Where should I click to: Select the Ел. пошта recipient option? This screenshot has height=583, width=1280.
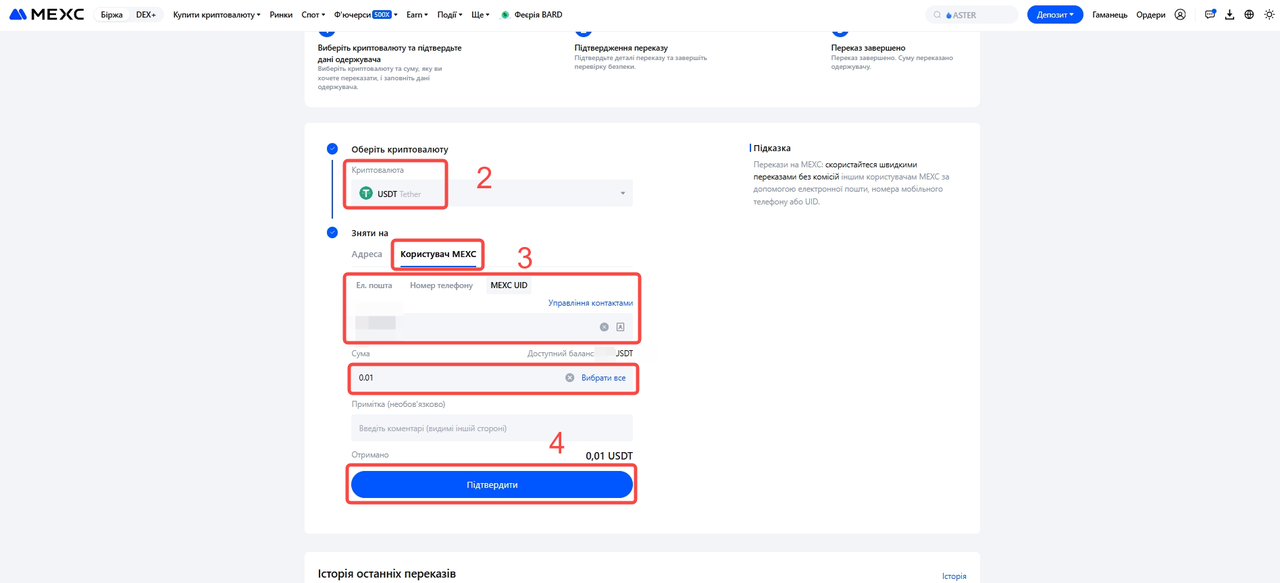tap(374, 285)
